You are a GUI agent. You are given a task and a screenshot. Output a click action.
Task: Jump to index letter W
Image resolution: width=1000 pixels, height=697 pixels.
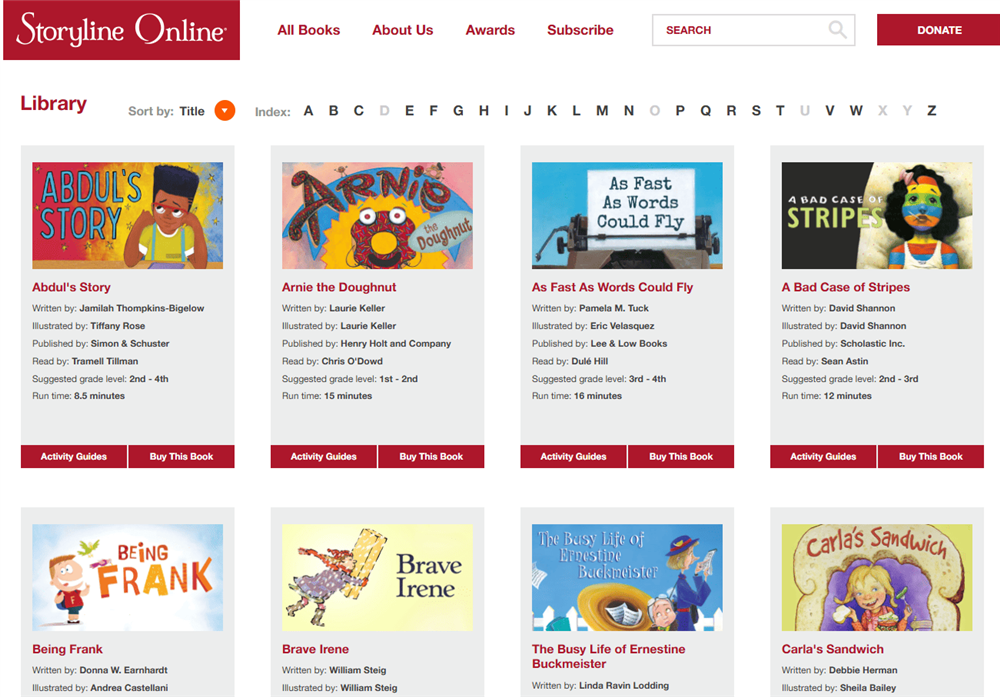[x=856, y=111]
